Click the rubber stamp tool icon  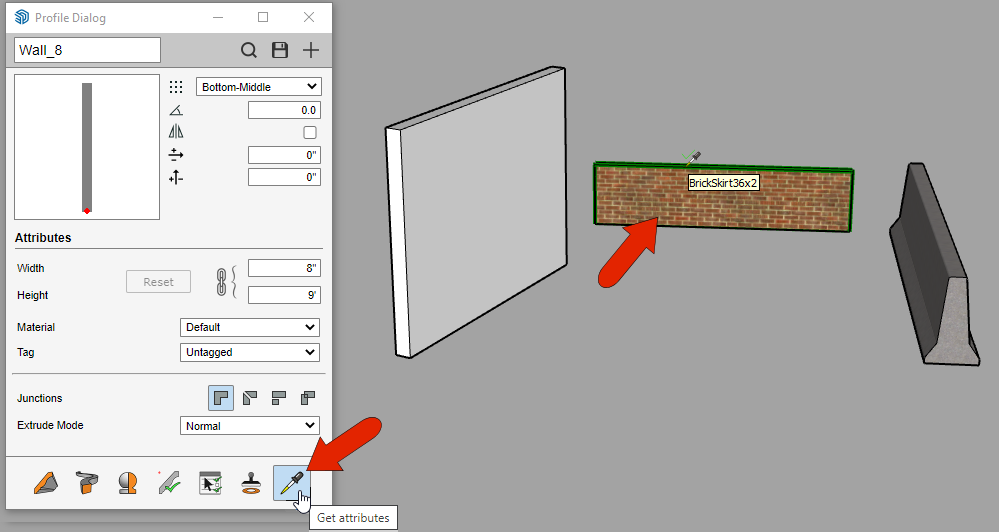tap(251, 483)
